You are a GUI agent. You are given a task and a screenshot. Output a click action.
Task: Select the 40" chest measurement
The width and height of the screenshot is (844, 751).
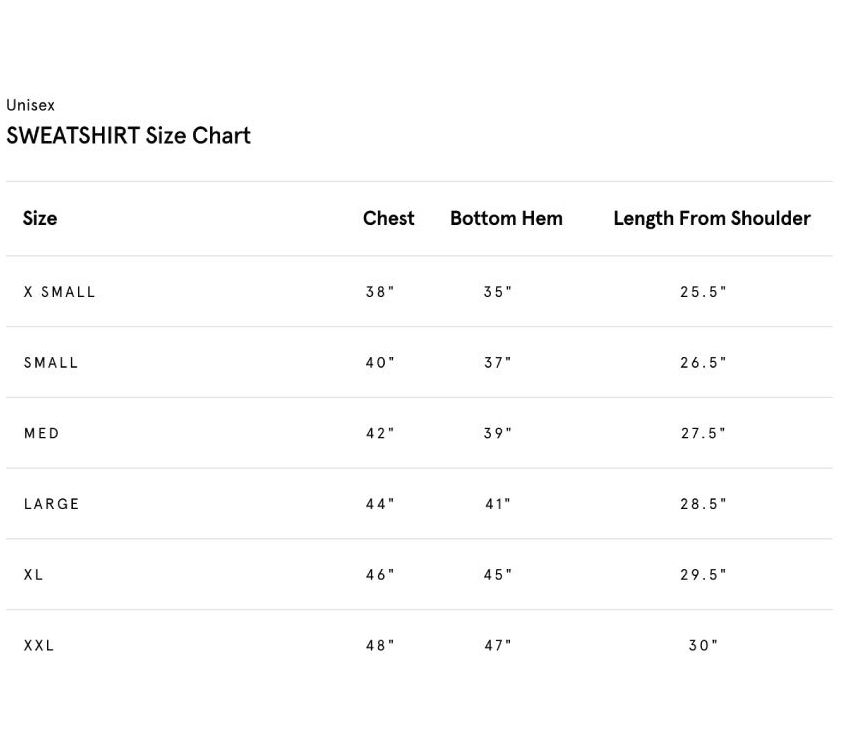tap(380, 363)
